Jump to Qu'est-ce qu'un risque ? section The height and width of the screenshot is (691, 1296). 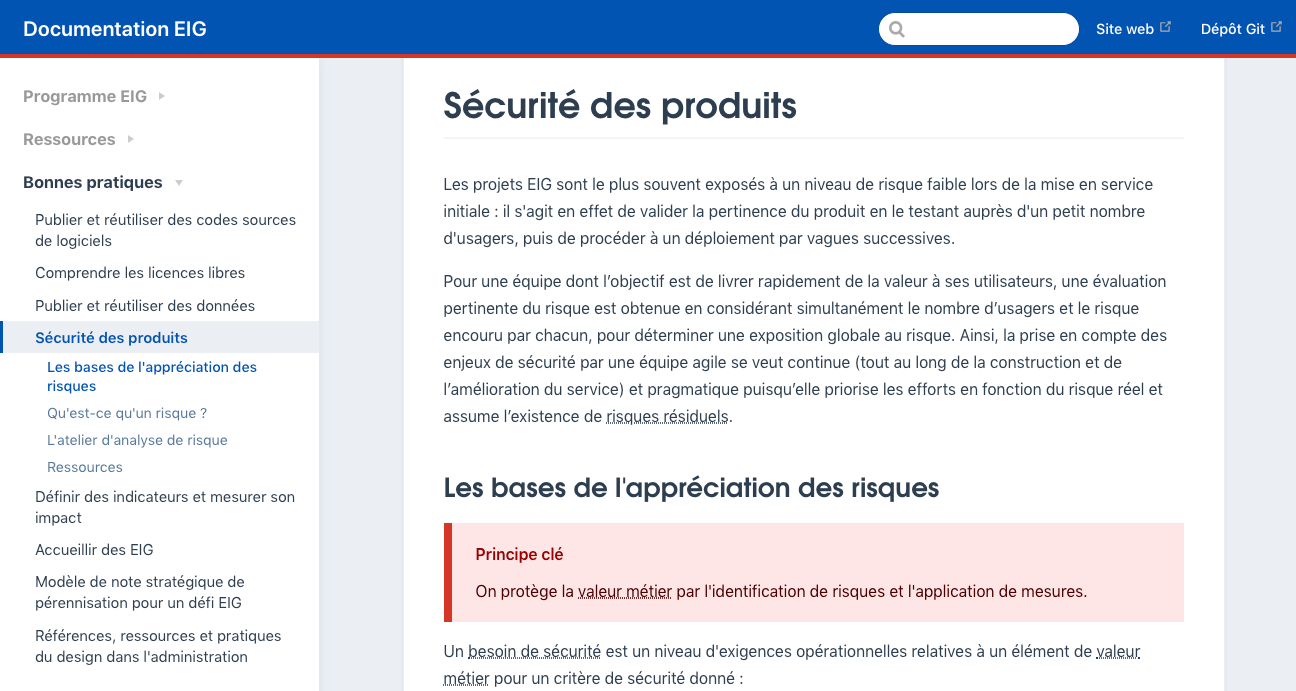pos(127,413)
